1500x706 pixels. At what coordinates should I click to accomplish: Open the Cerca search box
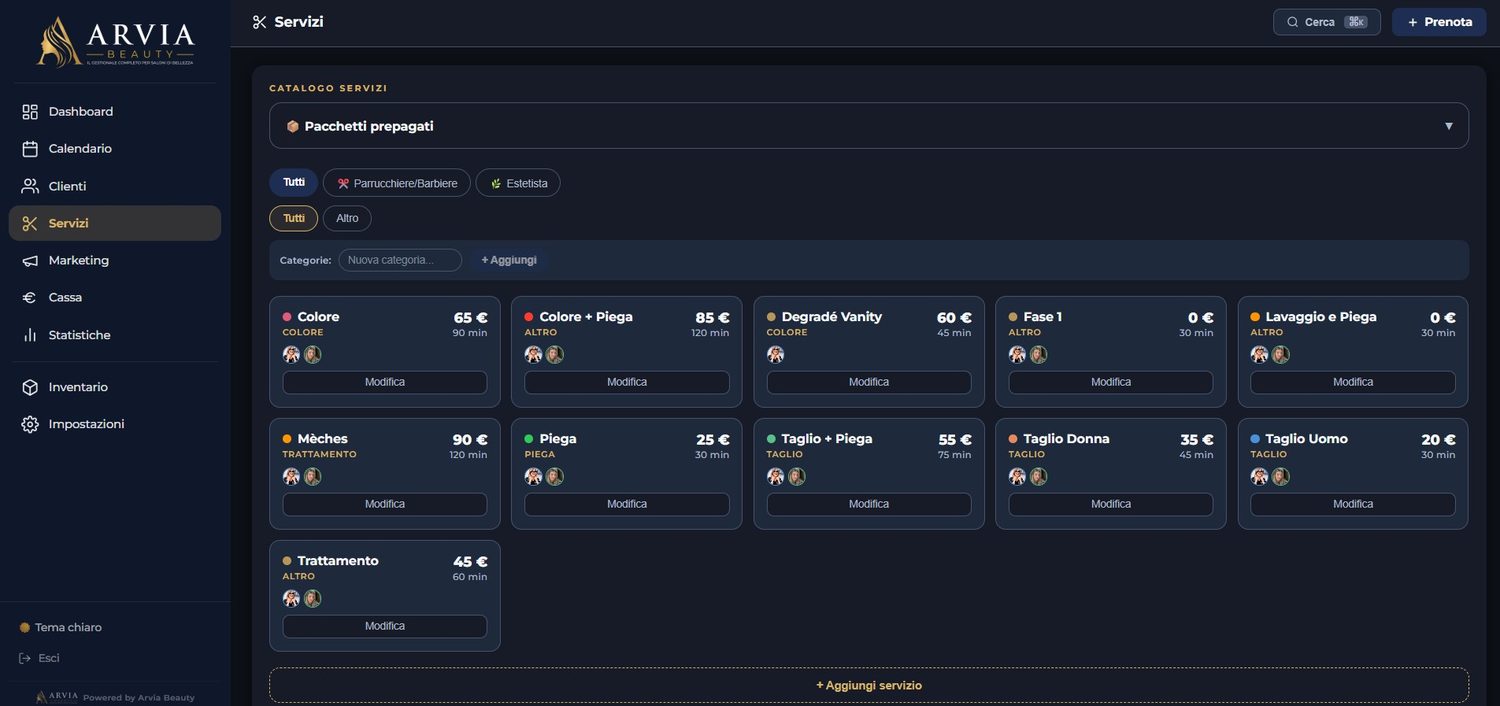pyautogui.click(x=1327, y=22)
